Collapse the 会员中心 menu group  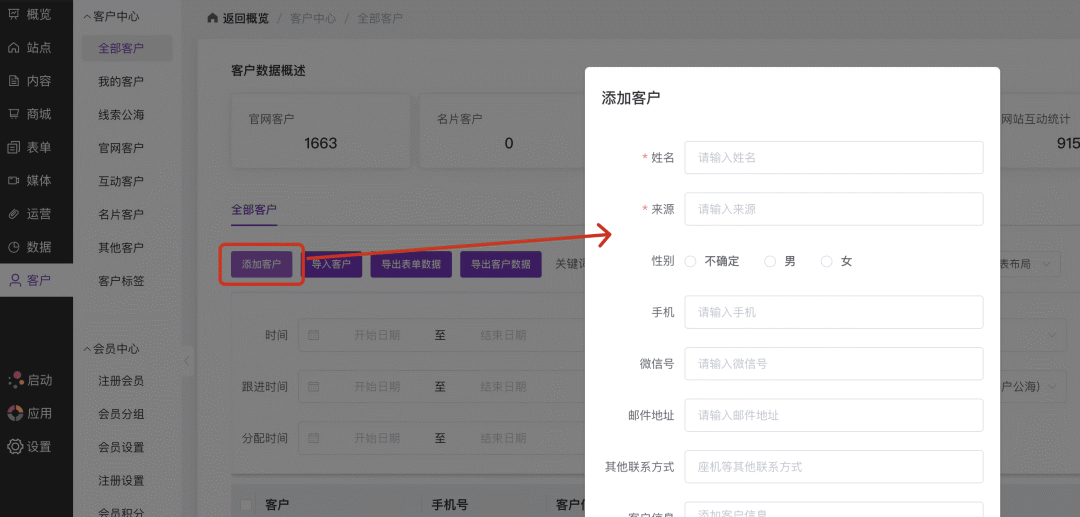[x=86, y=349]
